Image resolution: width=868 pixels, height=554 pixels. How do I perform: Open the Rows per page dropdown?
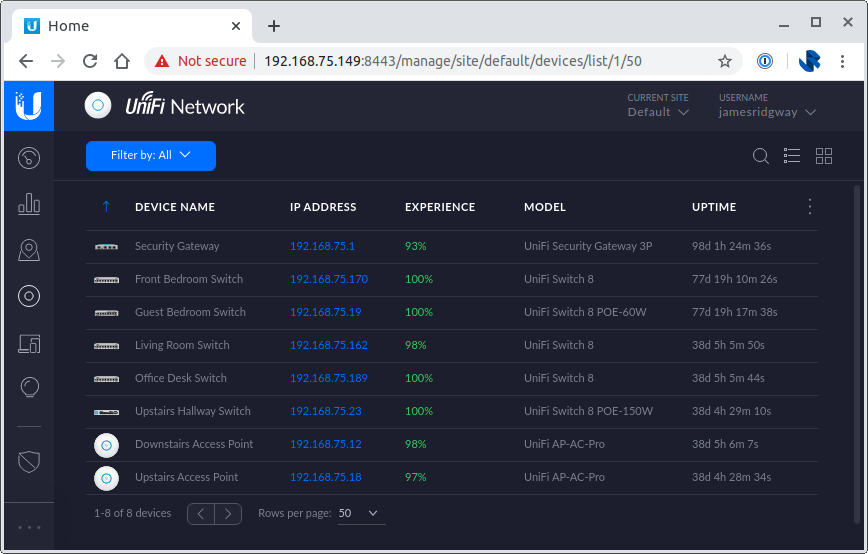click(x=361, y=513)
